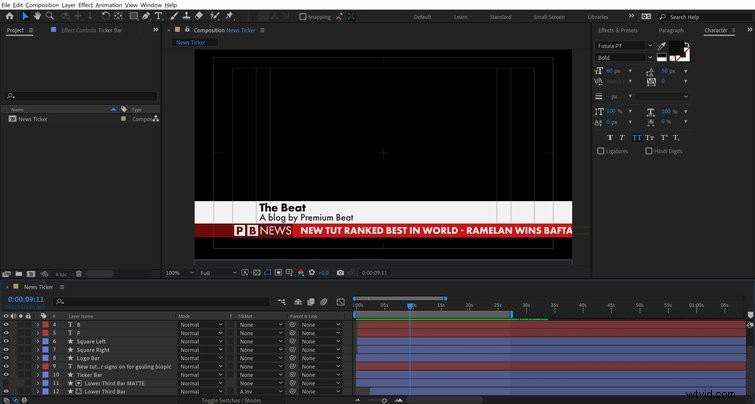The image size is (755, 404).
Task: Open the Composition menu
Action: coord(42,5)
